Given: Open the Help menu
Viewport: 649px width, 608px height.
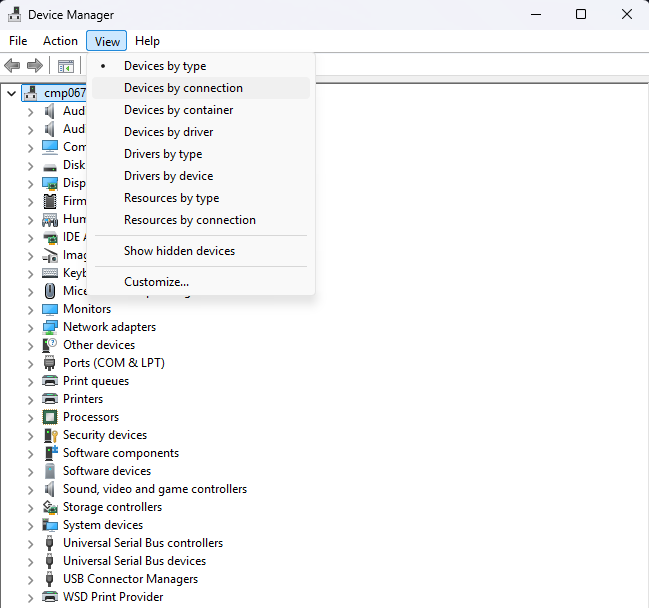Looking at the screenshot, I should [x=147, y=41].
